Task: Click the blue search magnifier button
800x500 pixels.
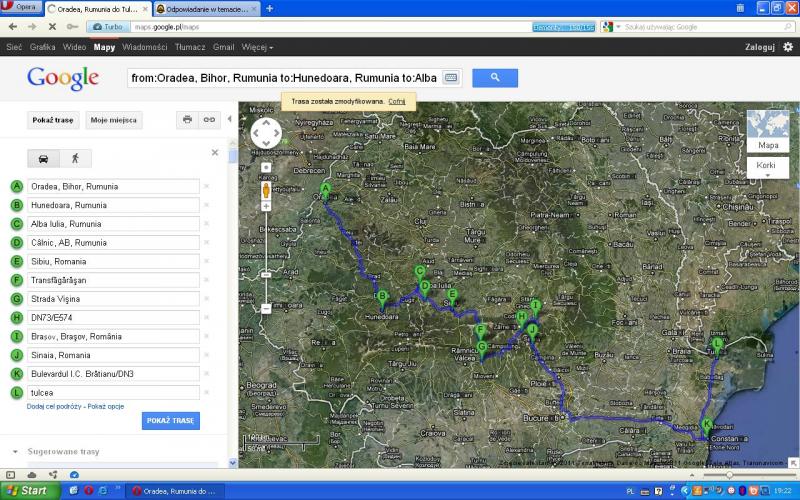Action: (494, 77)
